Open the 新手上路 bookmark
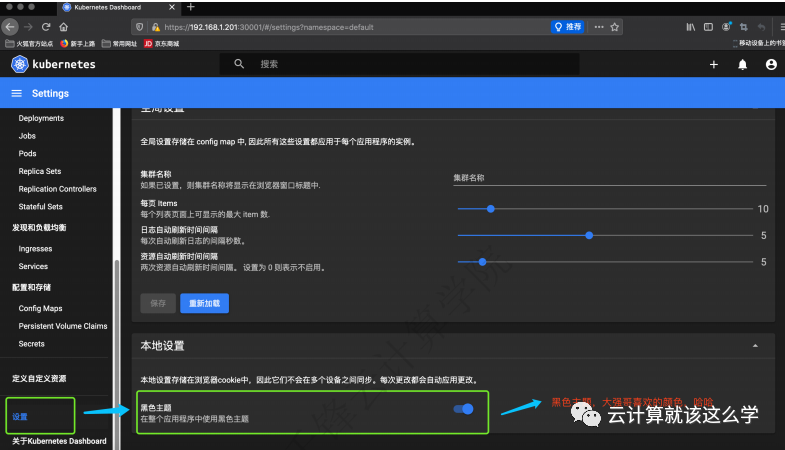785x450 pixels. [78, 44]
